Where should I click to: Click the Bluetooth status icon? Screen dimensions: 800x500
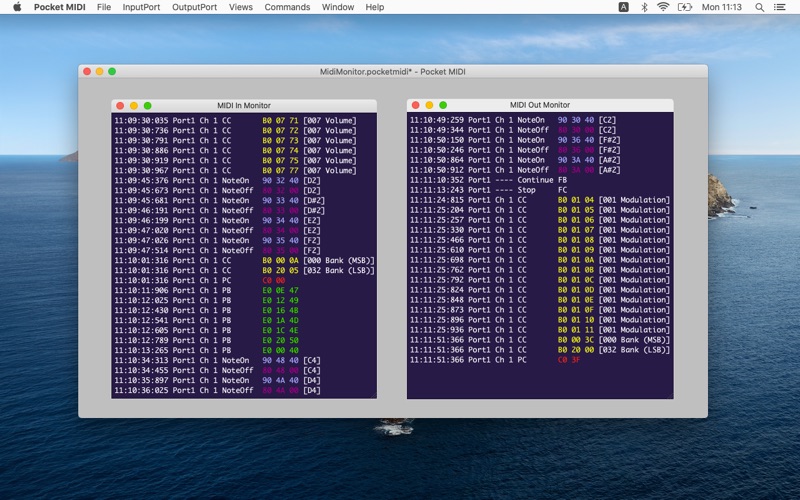644,7
